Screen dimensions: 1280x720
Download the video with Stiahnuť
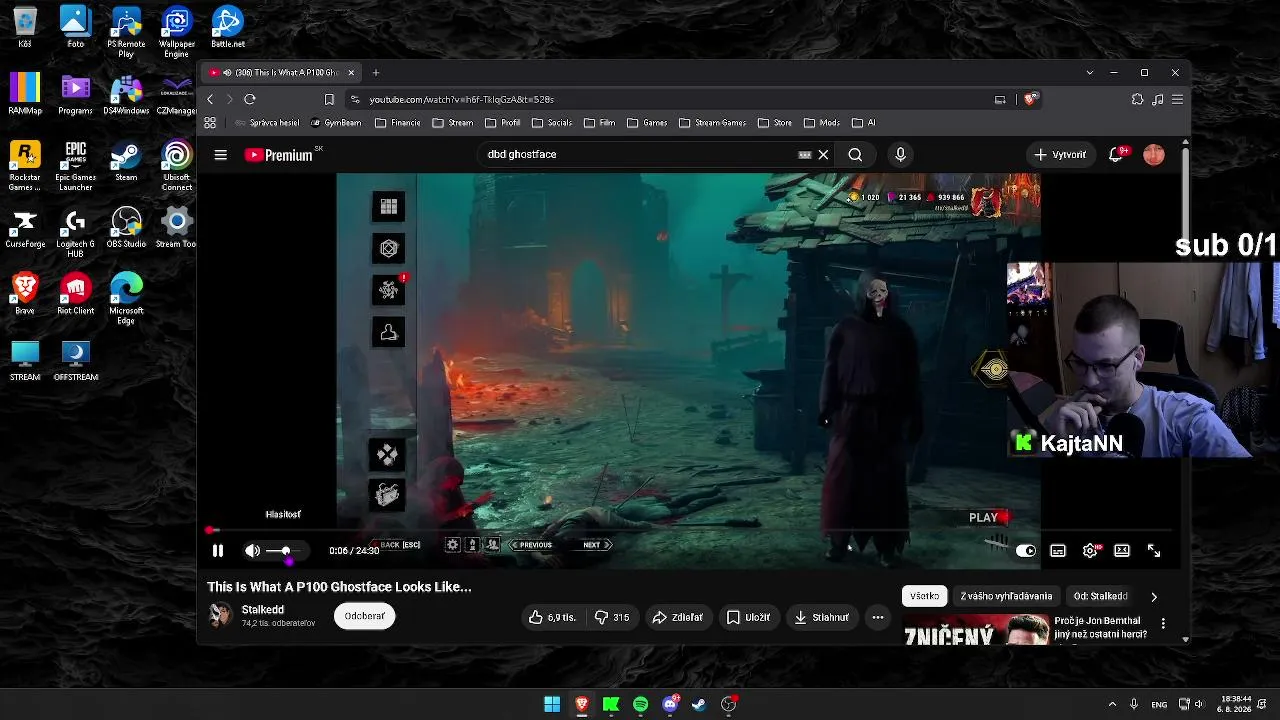click(x=822, y=617)
